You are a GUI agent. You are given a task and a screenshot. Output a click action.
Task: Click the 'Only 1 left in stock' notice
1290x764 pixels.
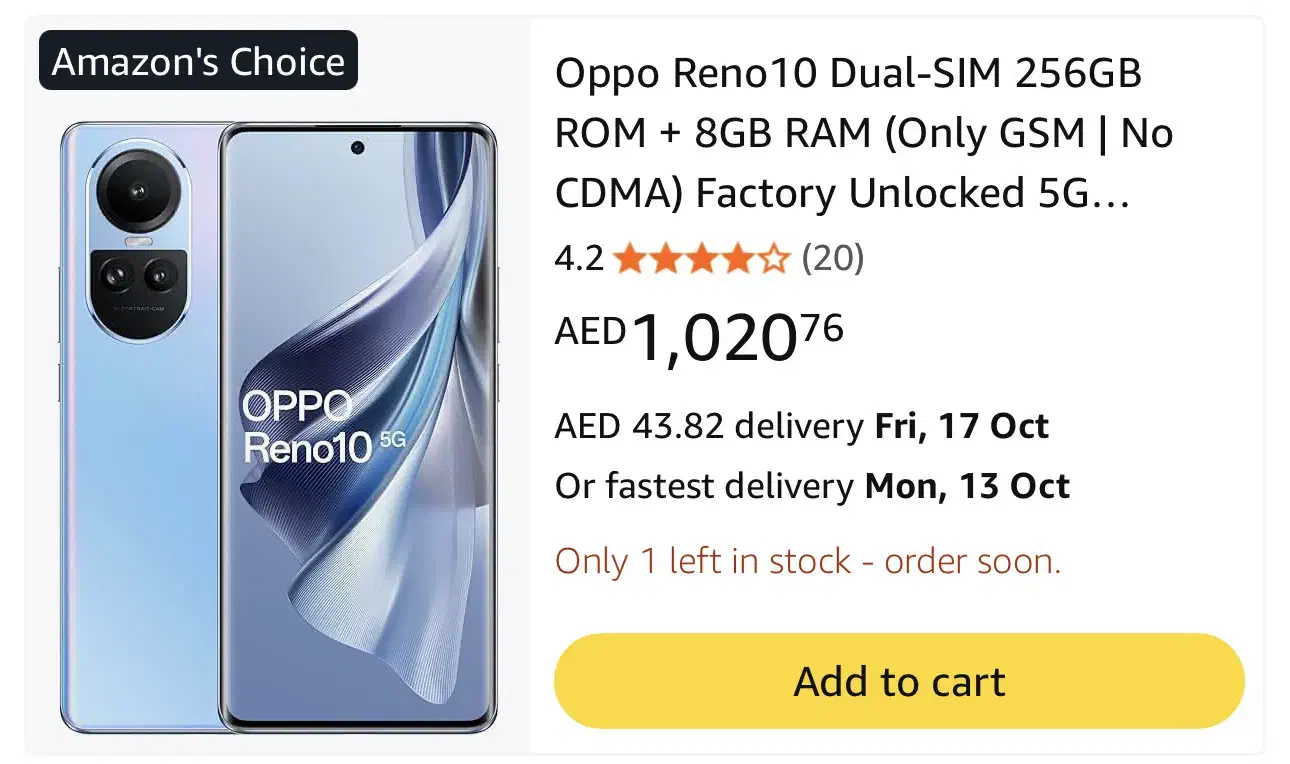pos(808,561)
